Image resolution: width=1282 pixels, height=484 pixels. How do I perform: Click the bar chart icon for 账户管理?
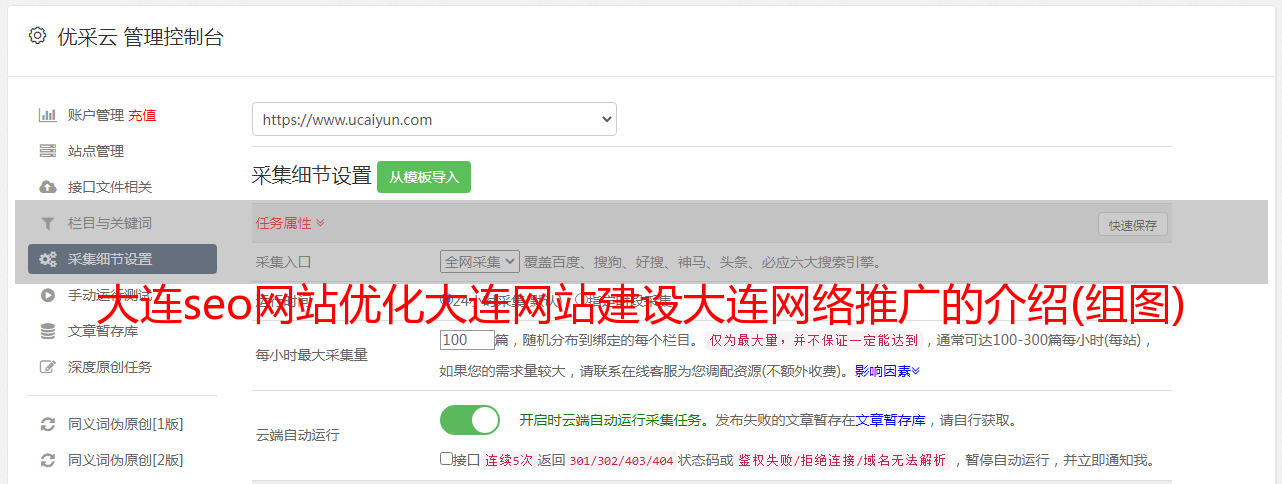point(47,115)
